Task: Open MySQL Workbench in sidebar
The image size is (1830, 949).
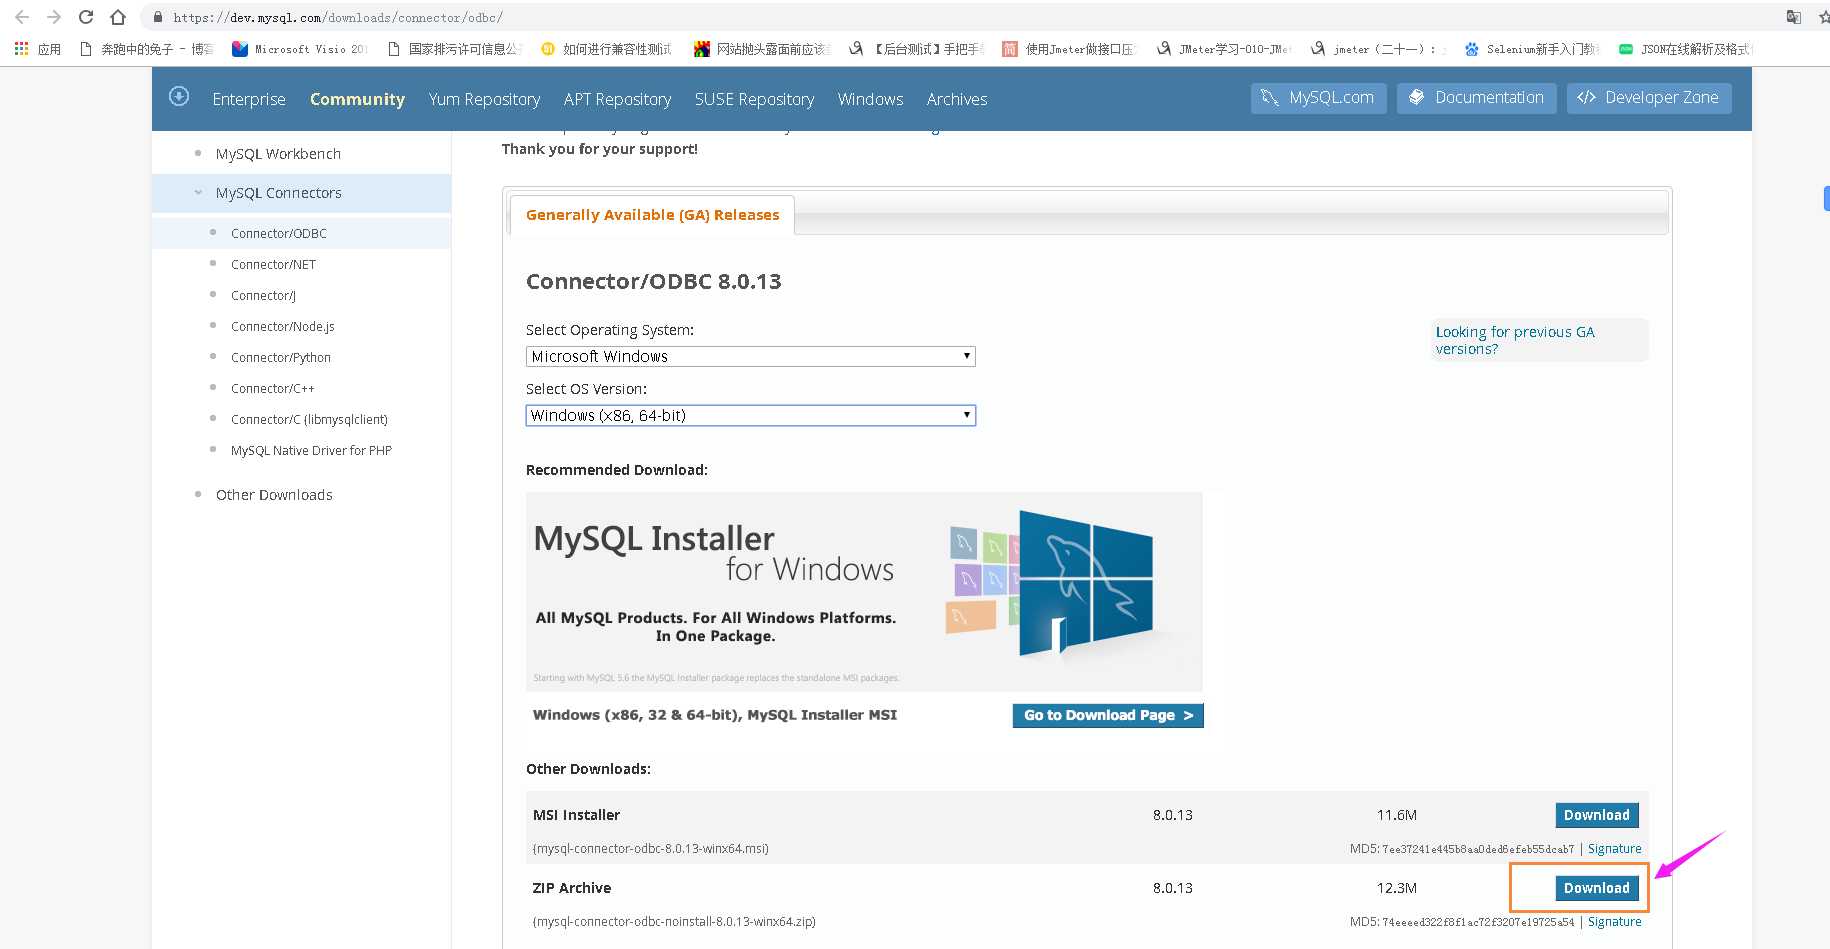Action: click(278, 153)
